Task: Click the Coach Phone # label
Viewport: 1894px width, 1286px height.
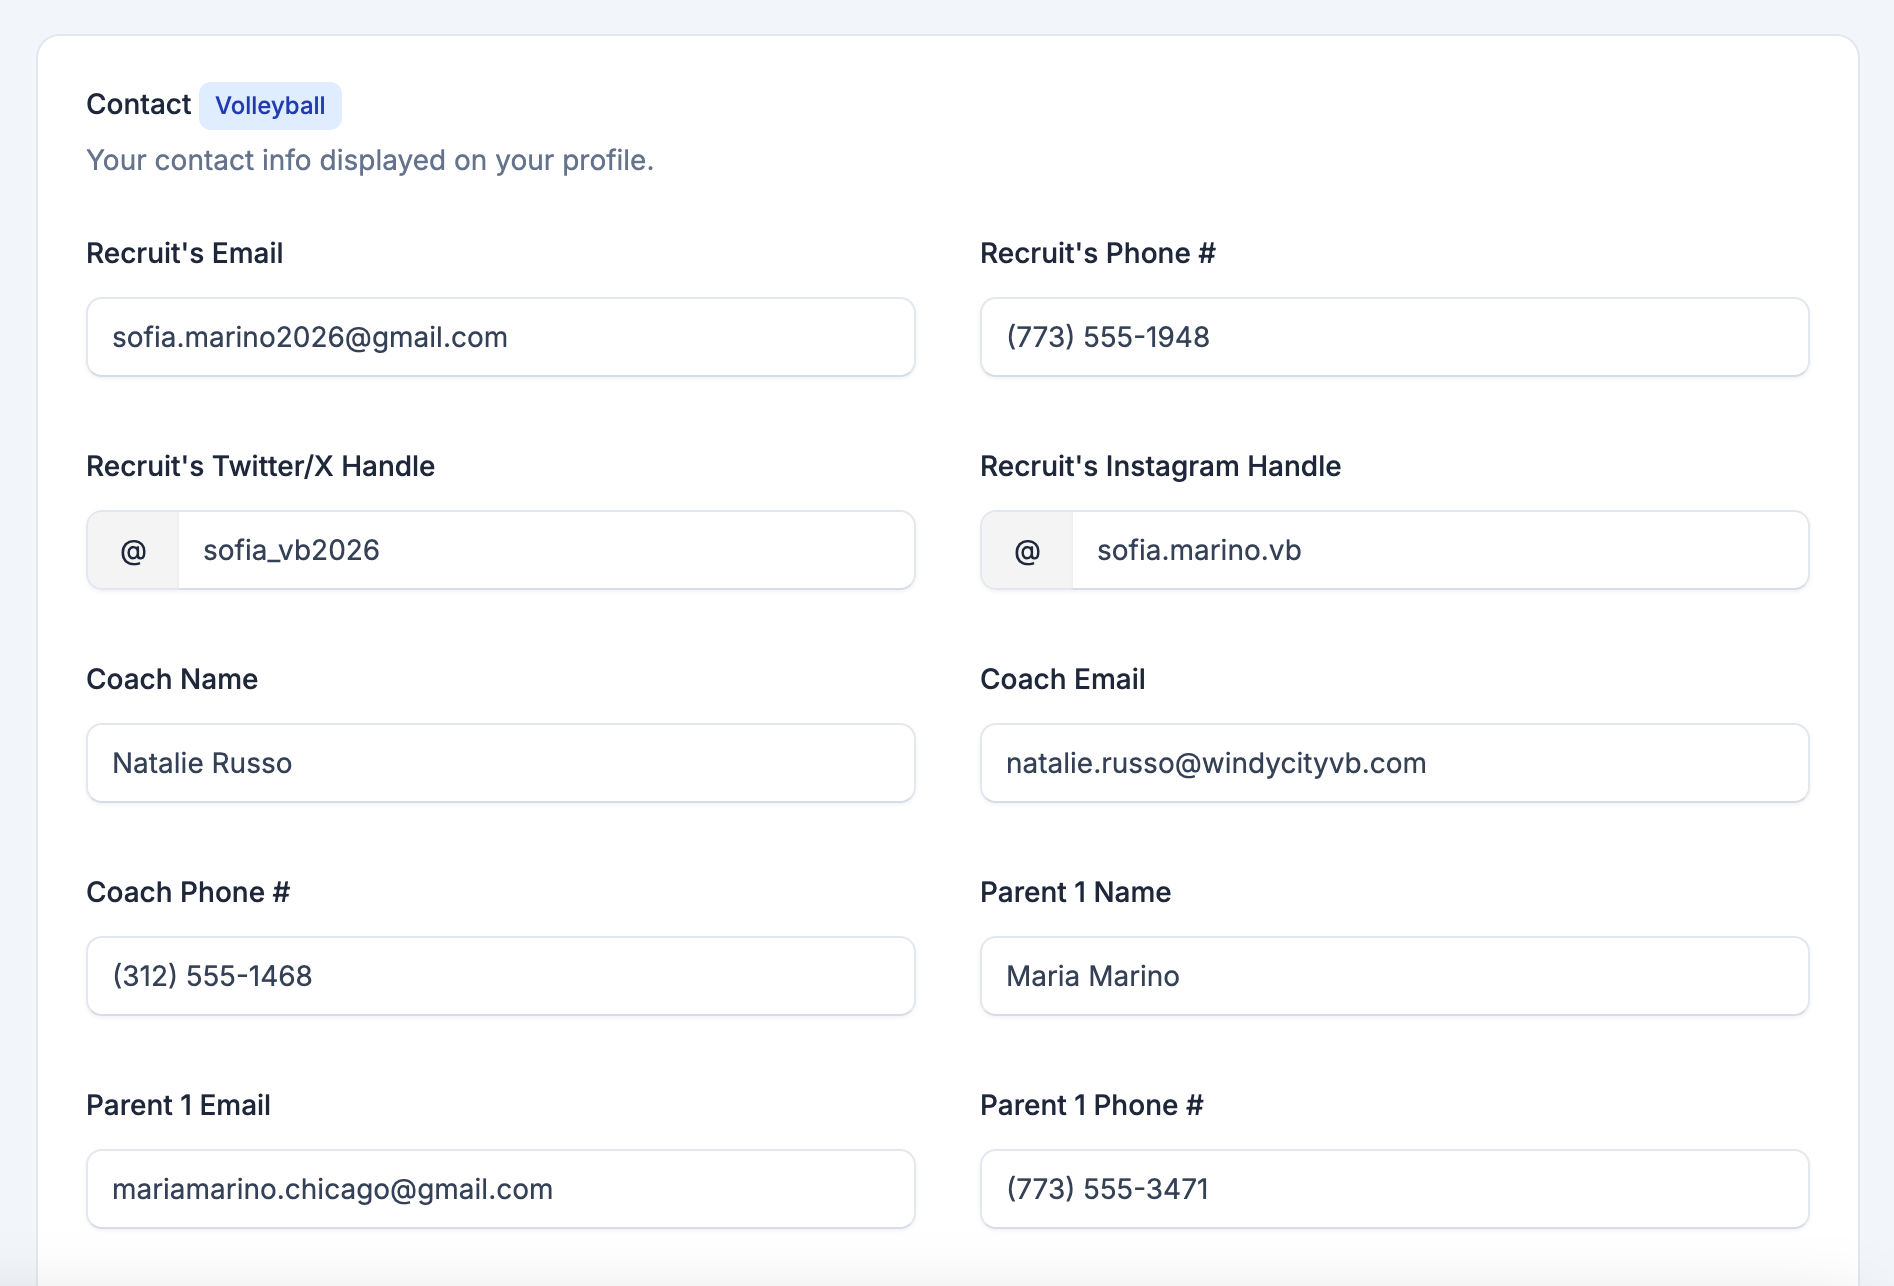Action: (188, 892)
